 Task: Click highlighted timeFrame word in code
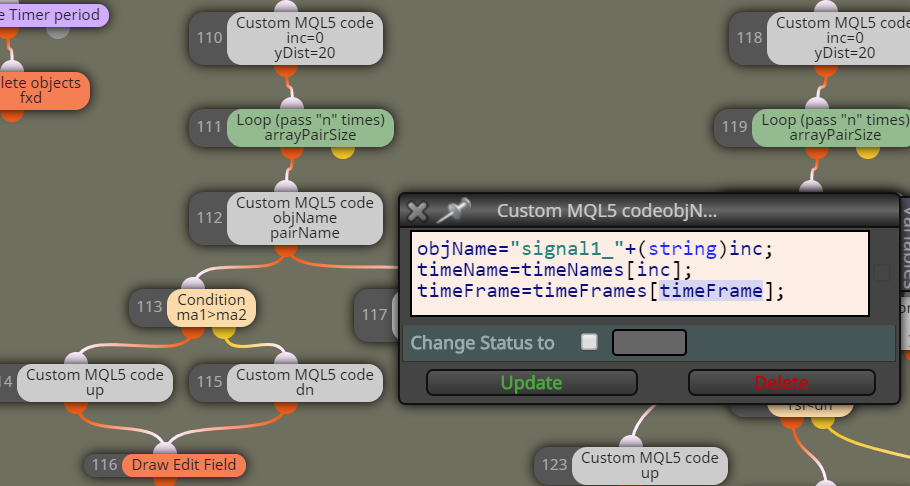click(711, 290)
